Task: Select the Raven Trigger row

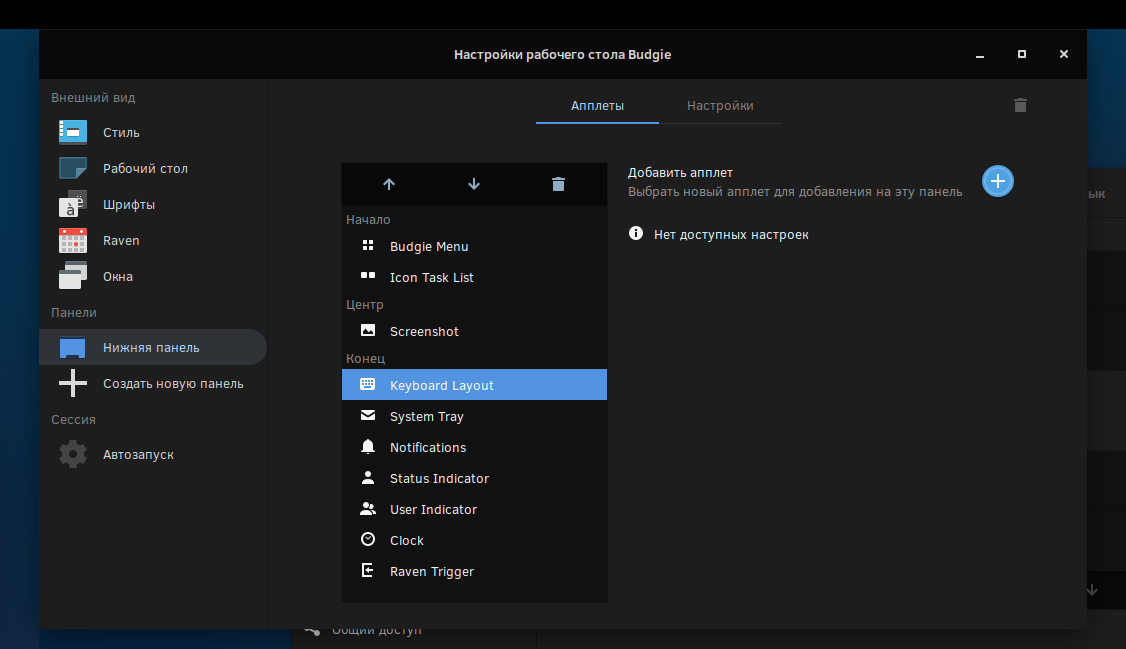Action: click(474, 571)
